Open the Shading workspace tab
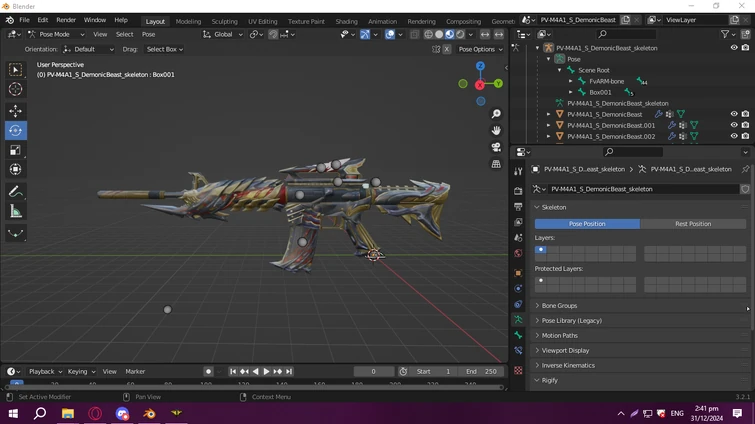The width and height of the screenshot is (755, 424). pyautogui.click(x=346, y=21)
